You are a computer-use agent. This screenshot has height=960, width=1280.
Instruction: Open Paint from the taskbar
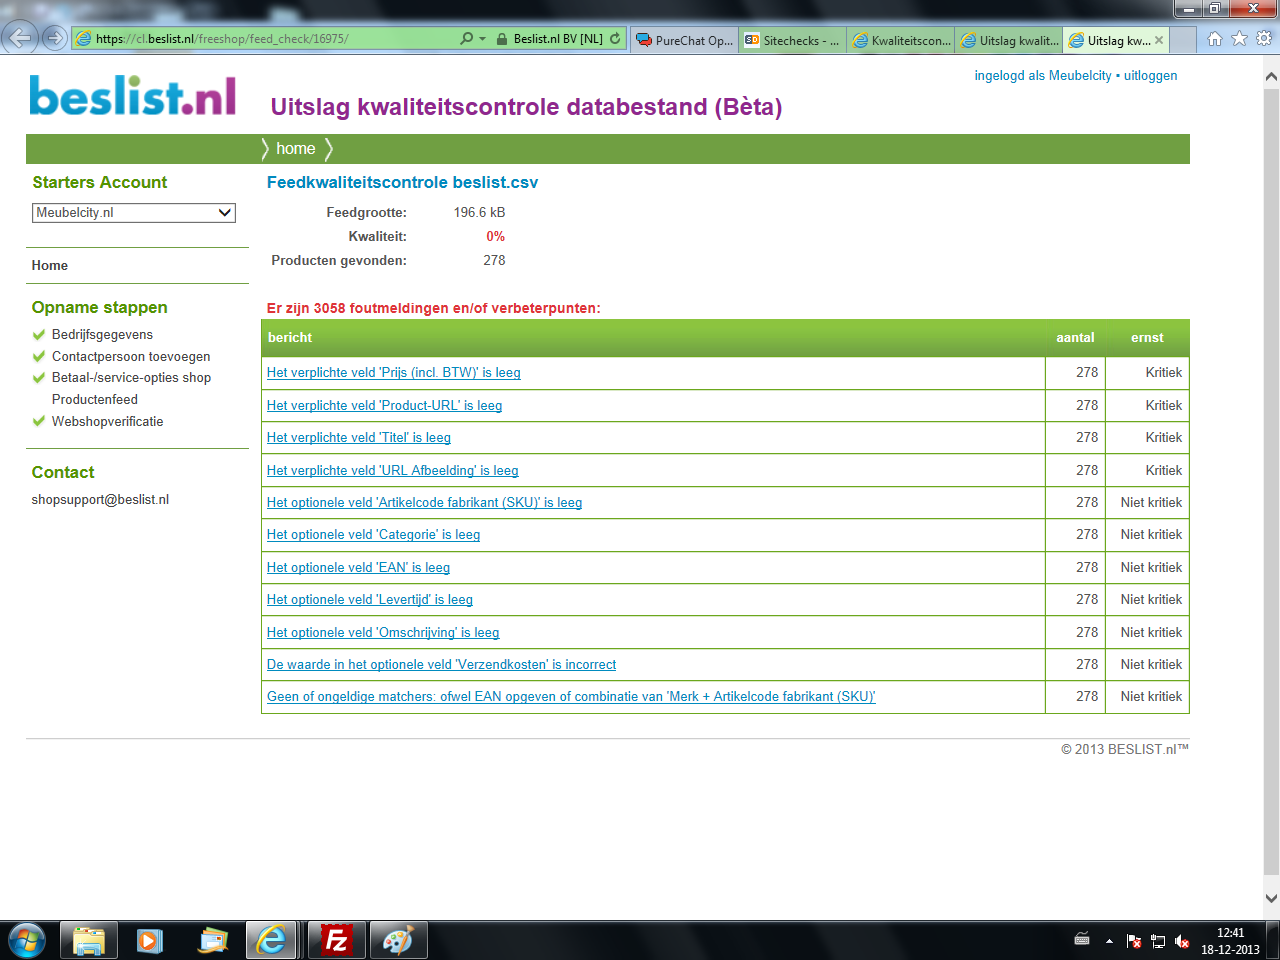click(x=398, y=940)
